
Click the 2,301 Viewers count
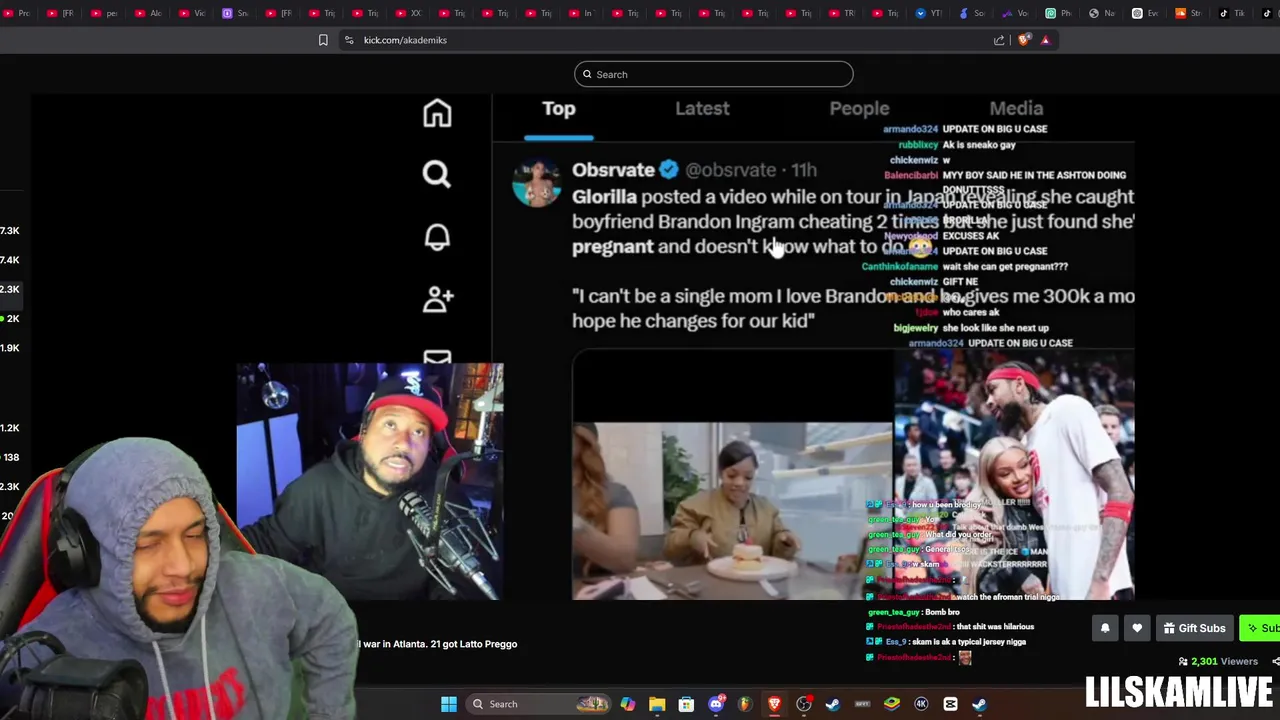(x=1218, y=661)
